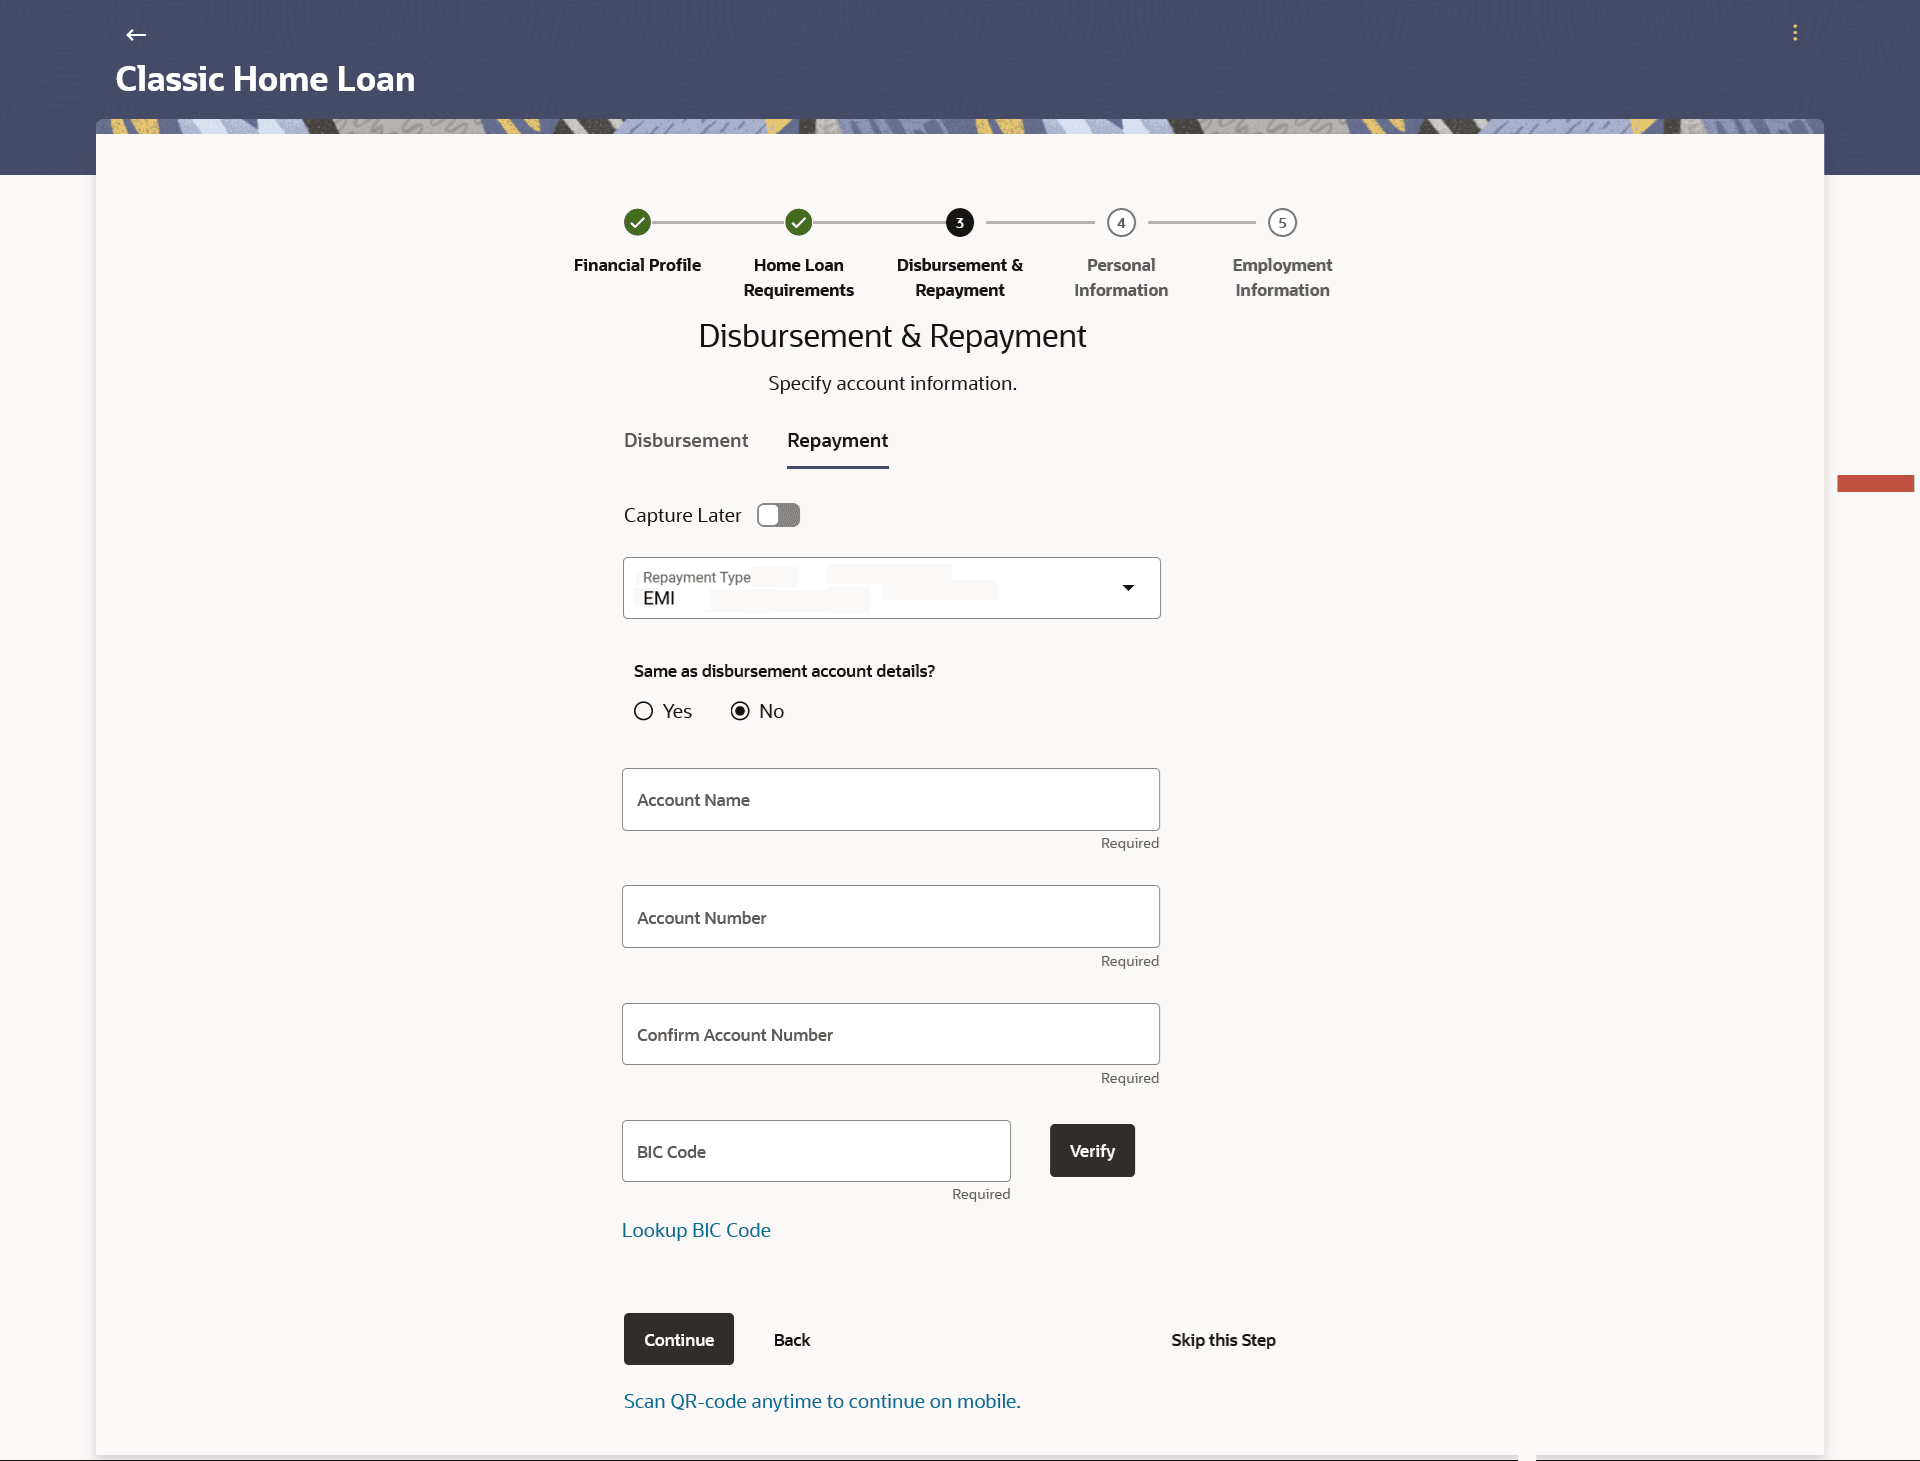Image resolution: width=1920 pixels, height=1461 pixels.
Task: Click step 5 Employment Information circle
Action: (1282, 222)
